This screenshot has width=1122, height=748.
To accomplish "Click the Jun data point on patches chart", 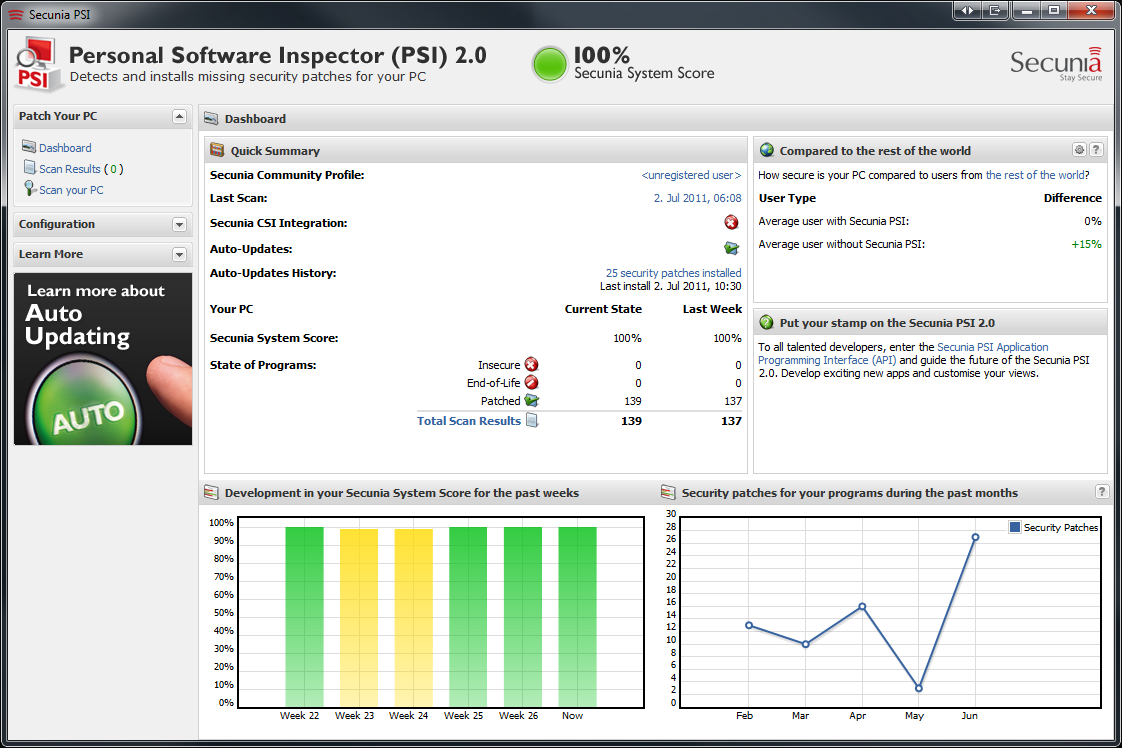I will pos(975,537).
